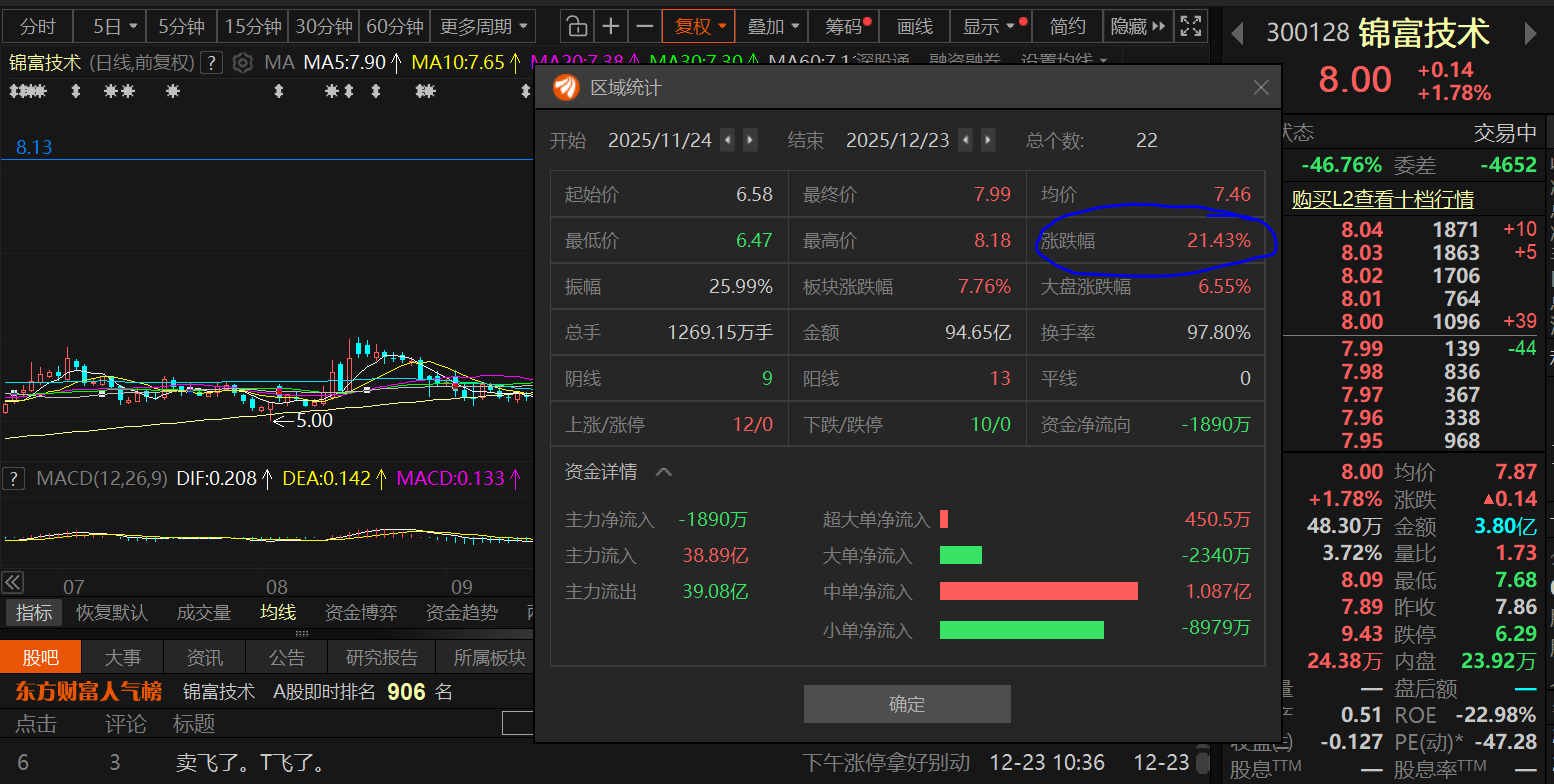The image size is (1554, 784).
Task: Click the 东方财富人气榜 link
Action: tap(88, 691)
